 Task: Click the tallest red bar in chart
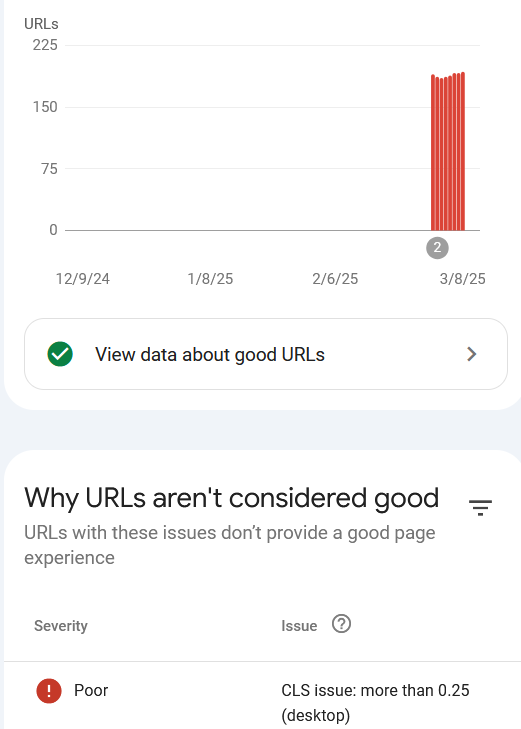point(463,151)
